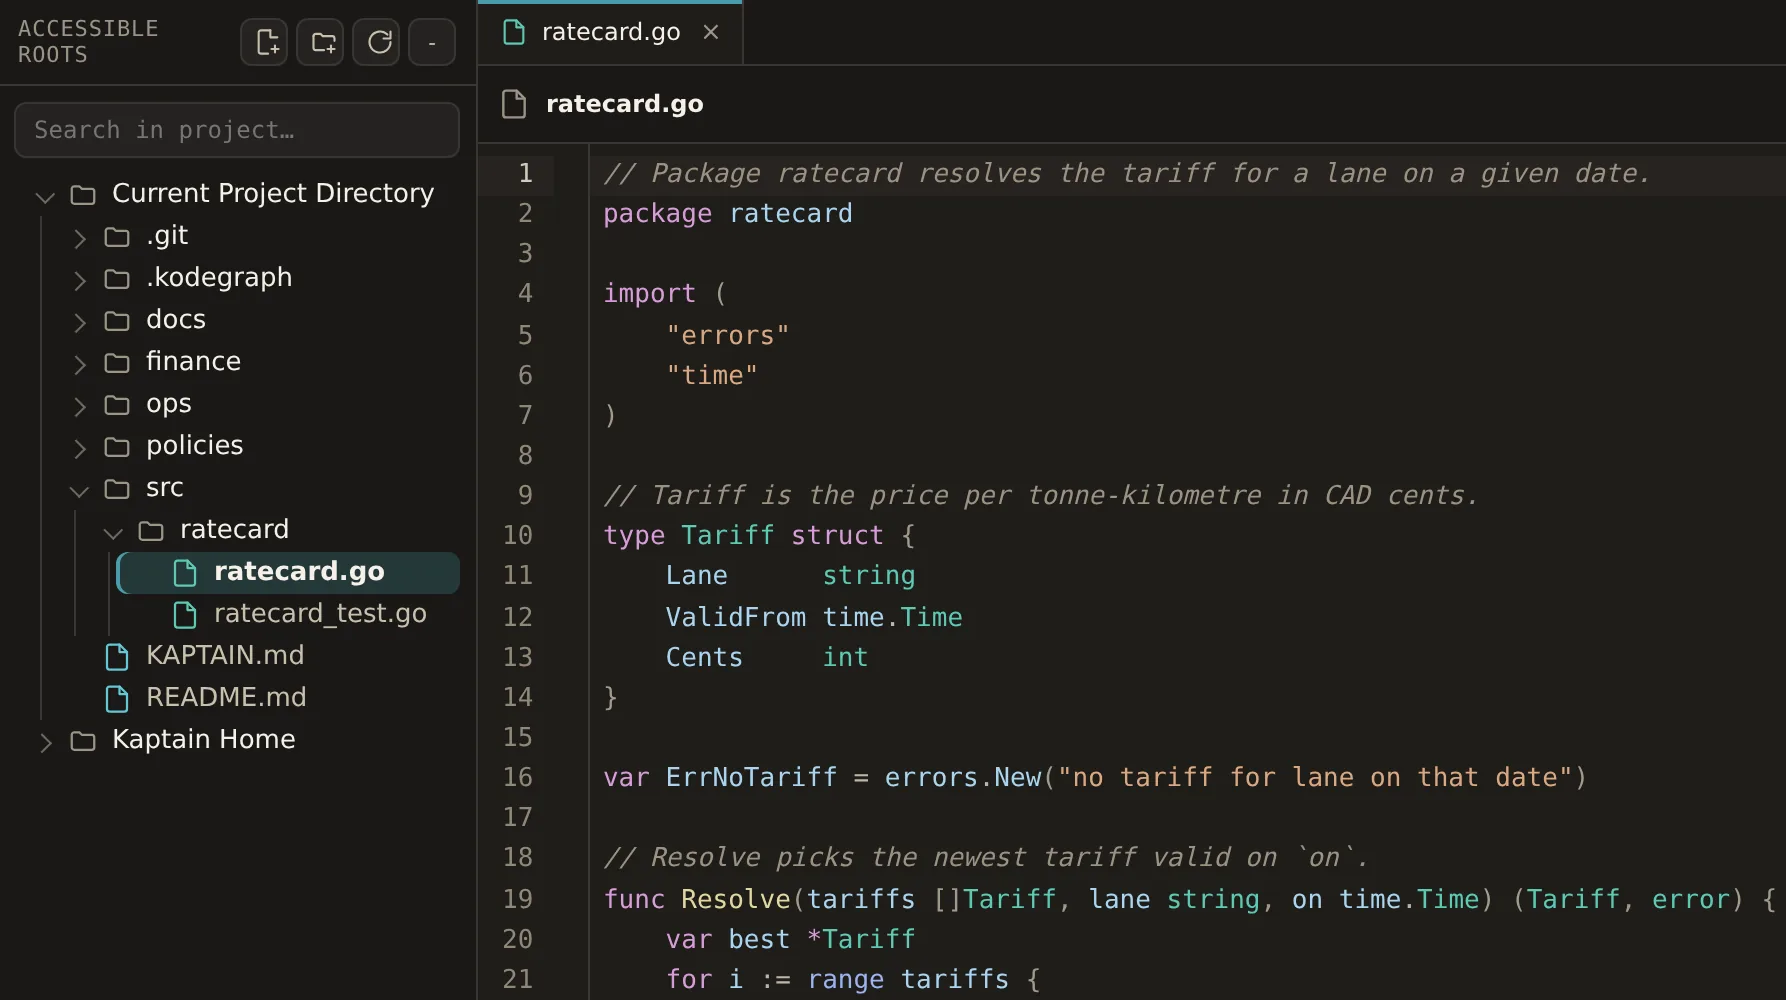This screenshot has width=1786, height=1000.
Task: Collapse Current Project Directory chevron
Action: point(45,195)
